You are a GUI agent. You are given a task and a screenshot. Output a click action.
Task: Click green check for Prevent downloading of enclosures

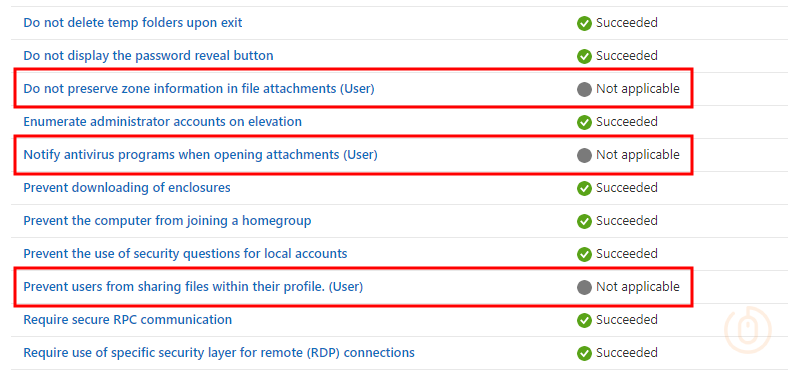tap(584, 189)
